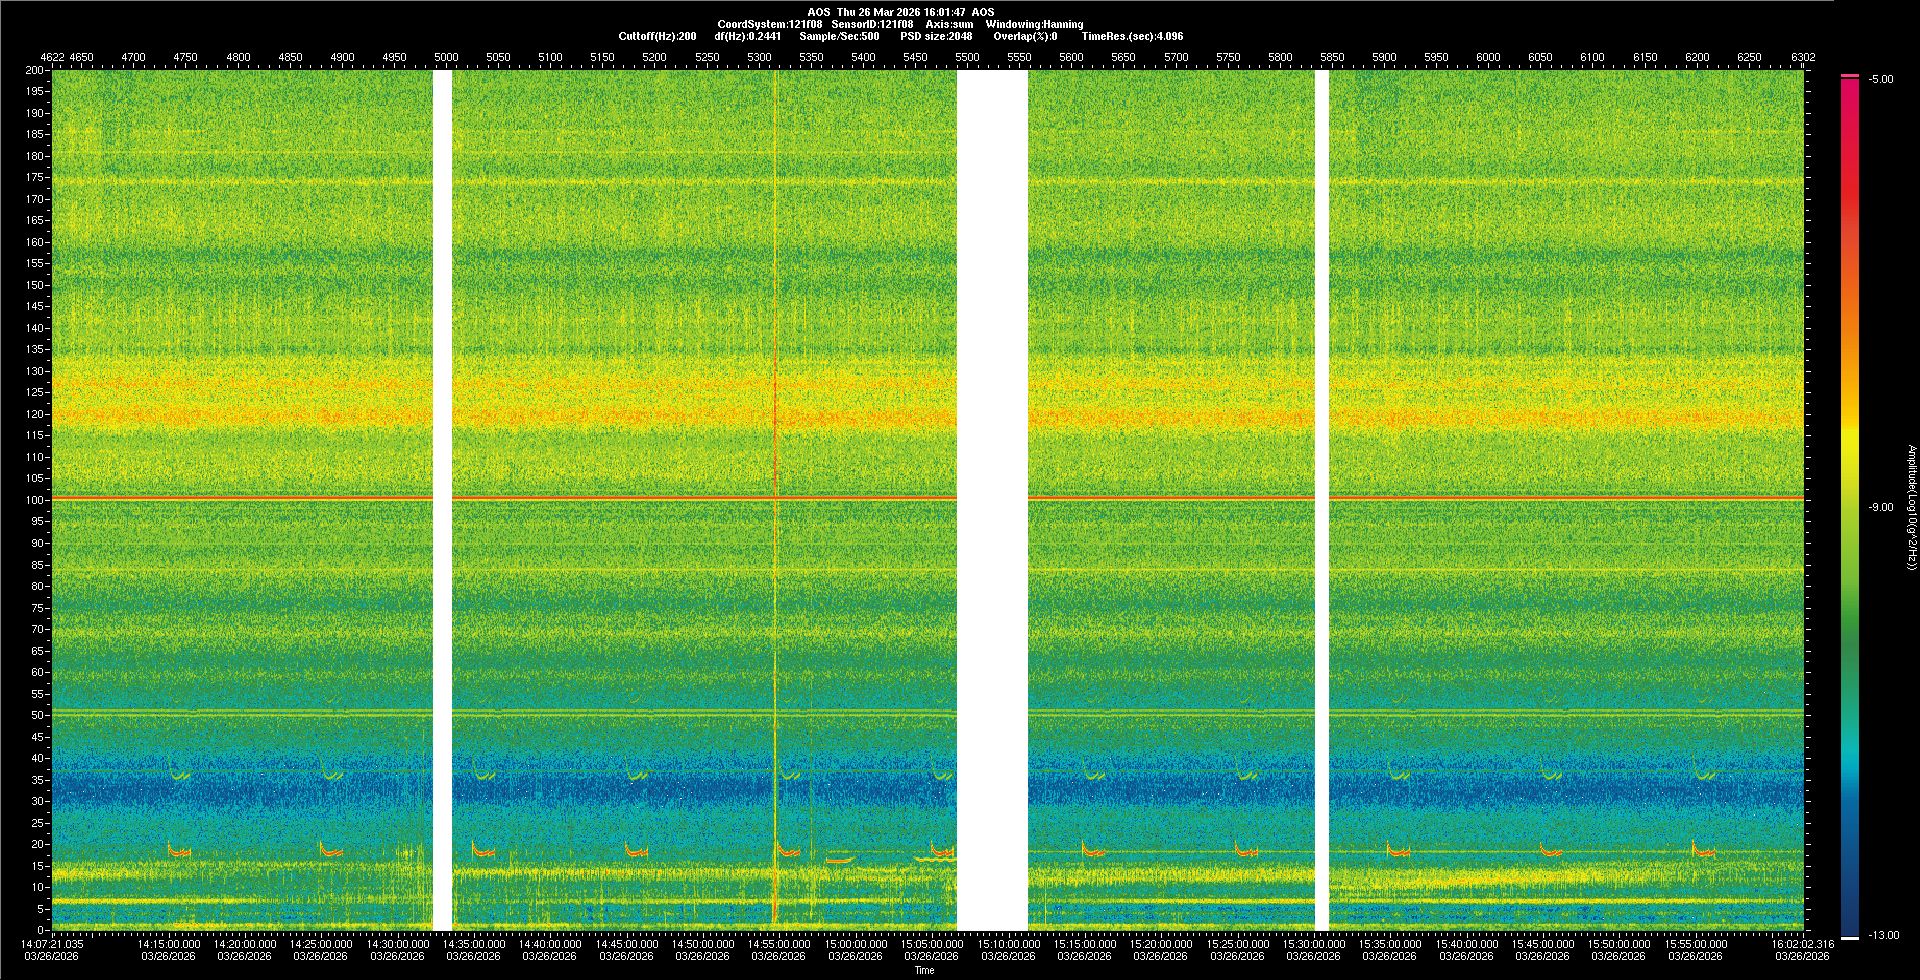Click the df(Hz):0.2441 label

click(x=748, y=36)
